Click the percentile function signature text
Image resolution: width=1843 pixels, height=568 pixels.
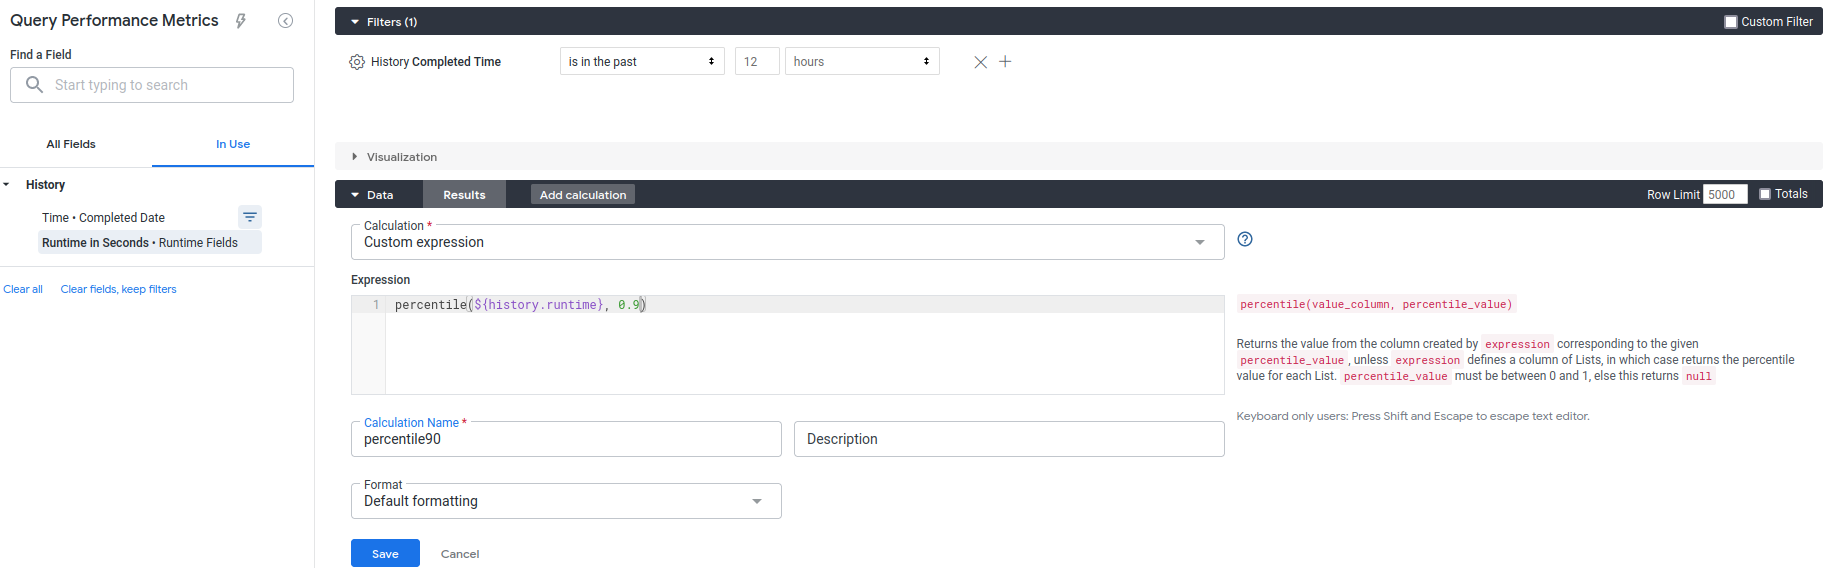[x=1376, y=304]
